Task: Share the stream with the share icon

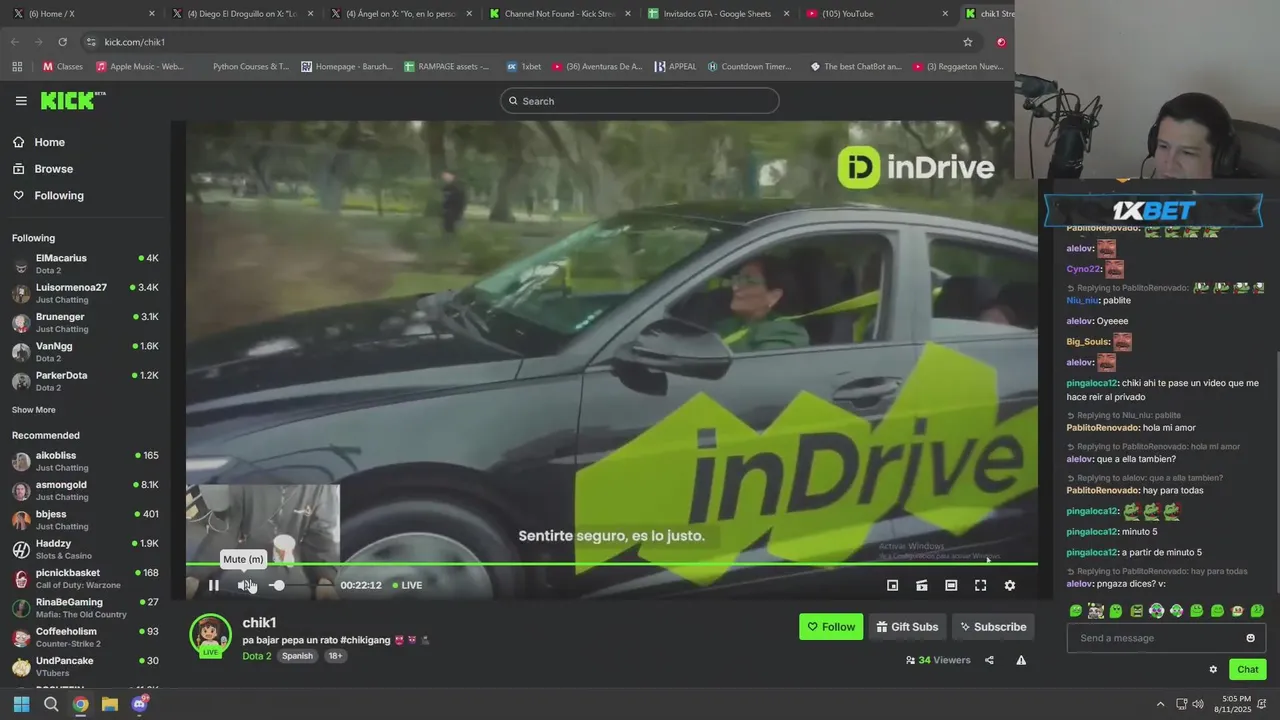Action: coord(989,660)
